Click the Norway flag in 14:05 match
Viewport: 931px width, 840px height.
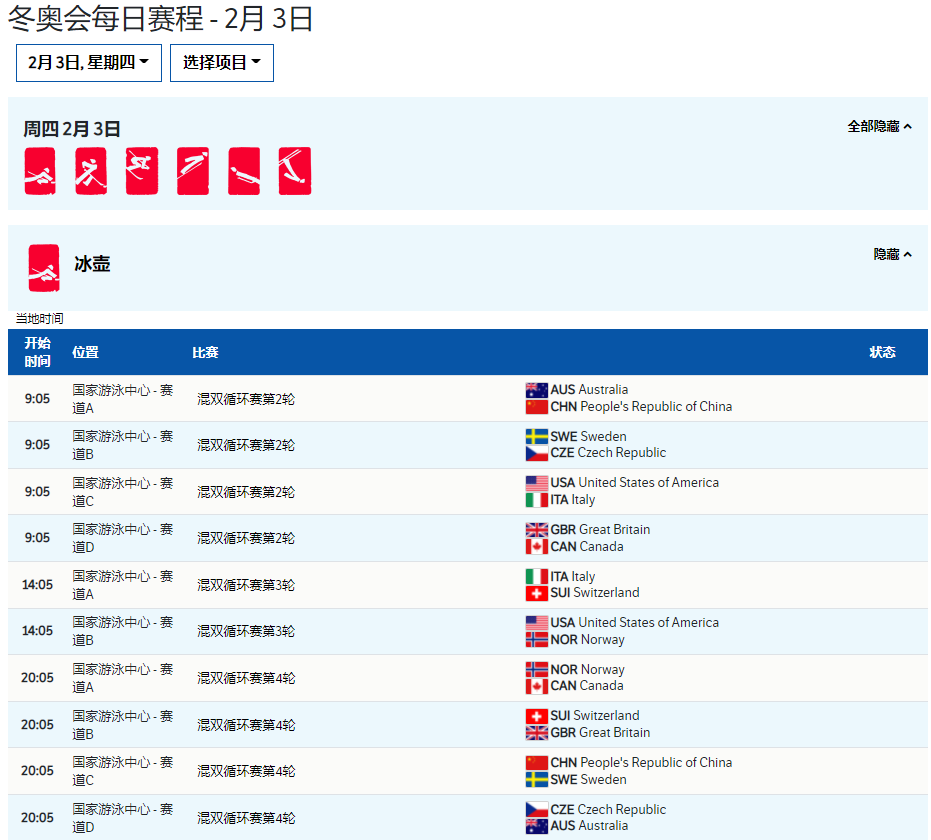[x=537, y=639]
